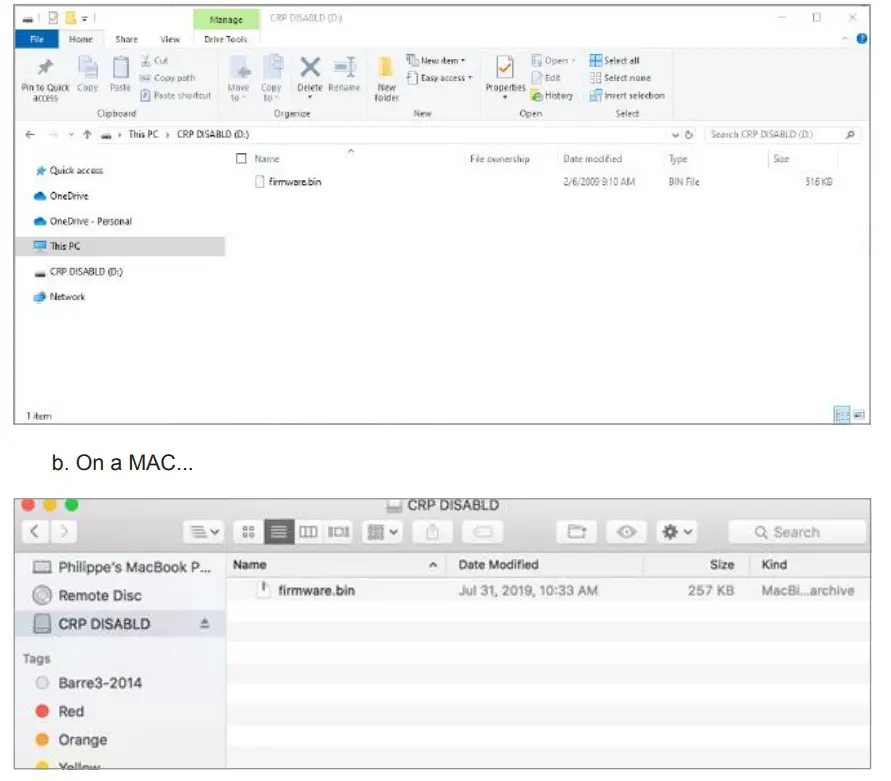Open the Copy to dropdown

point(272,79)
